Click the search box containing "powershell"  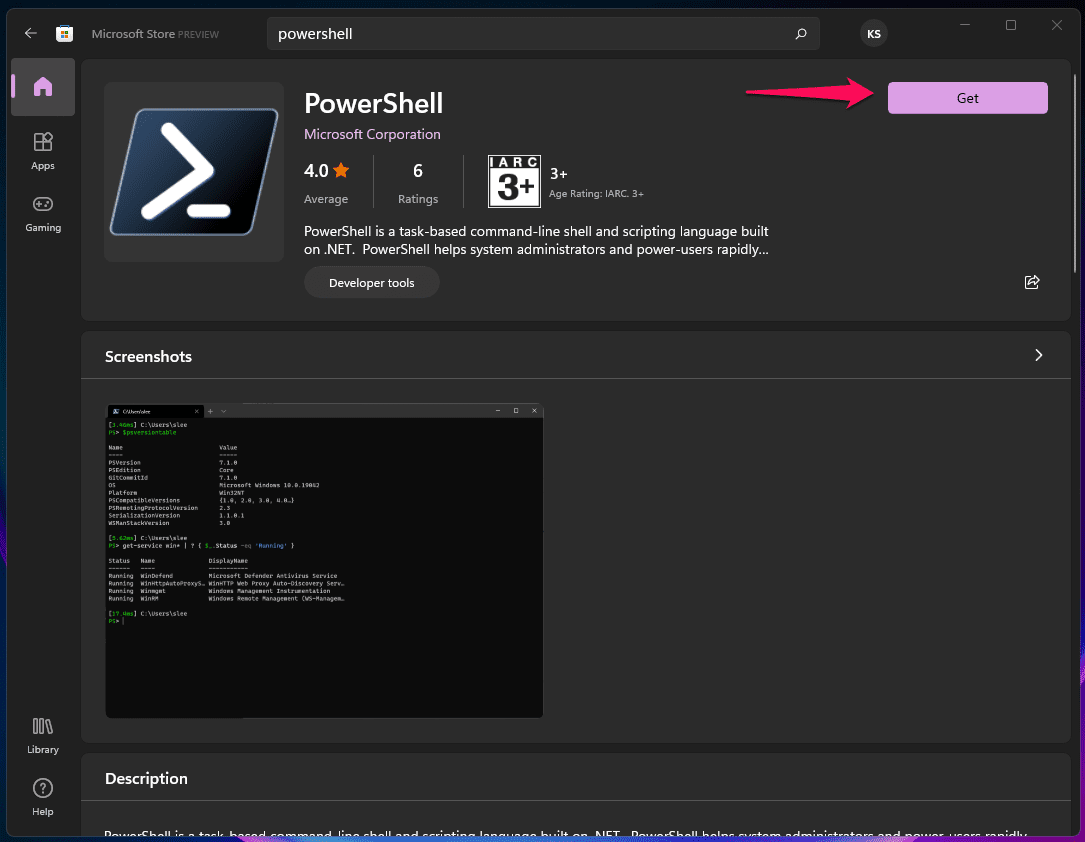pyautogui.click(x=530, y=34)
